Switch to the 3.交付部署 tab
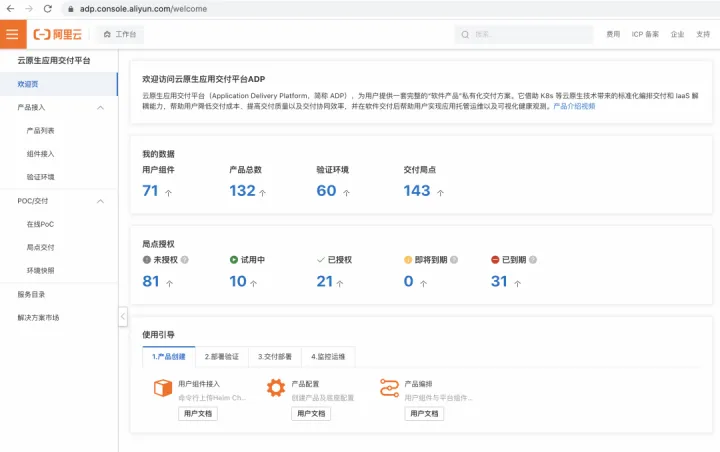This screenshot has height=452, width=720. [275, 356]
